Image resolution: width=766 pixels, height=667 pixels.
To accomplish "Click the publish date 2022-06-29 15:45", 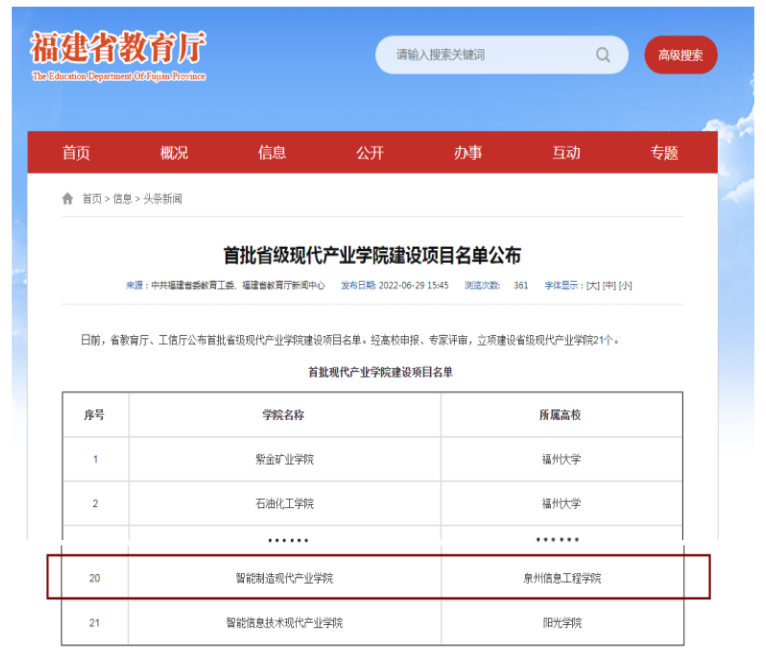I will [413, 285].
